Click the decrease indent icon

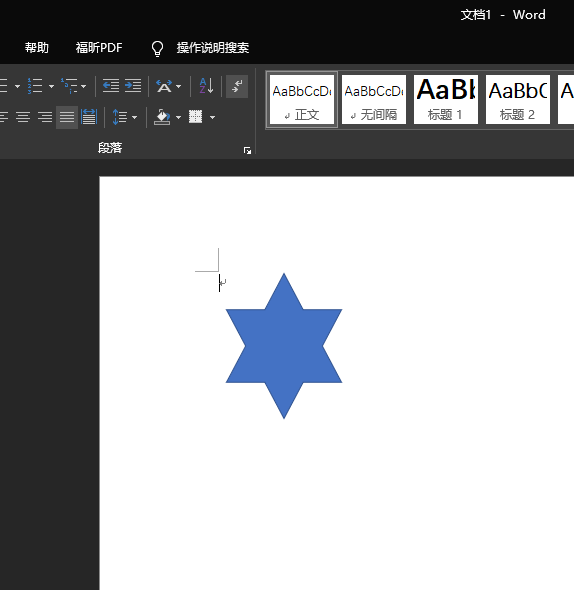111,86
